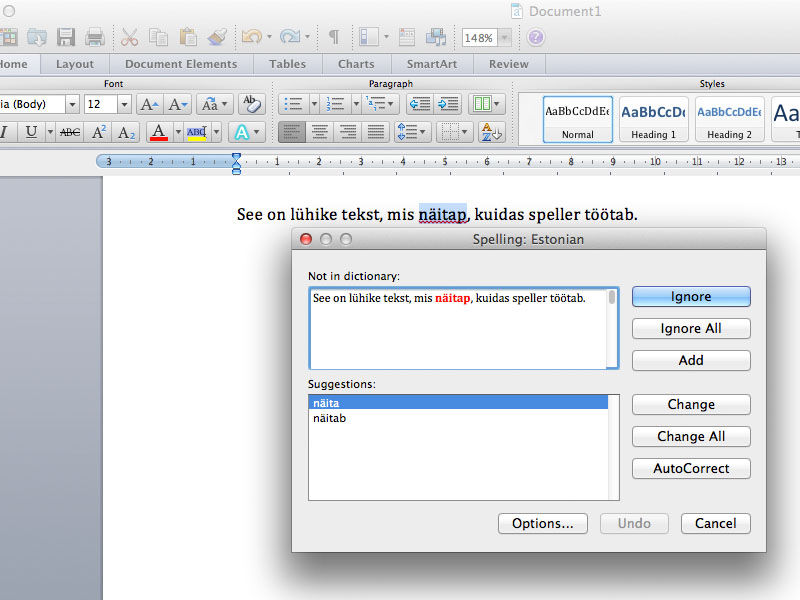Click the Undo arrow icon
This screenshot has width=800, height=600.
252,37
